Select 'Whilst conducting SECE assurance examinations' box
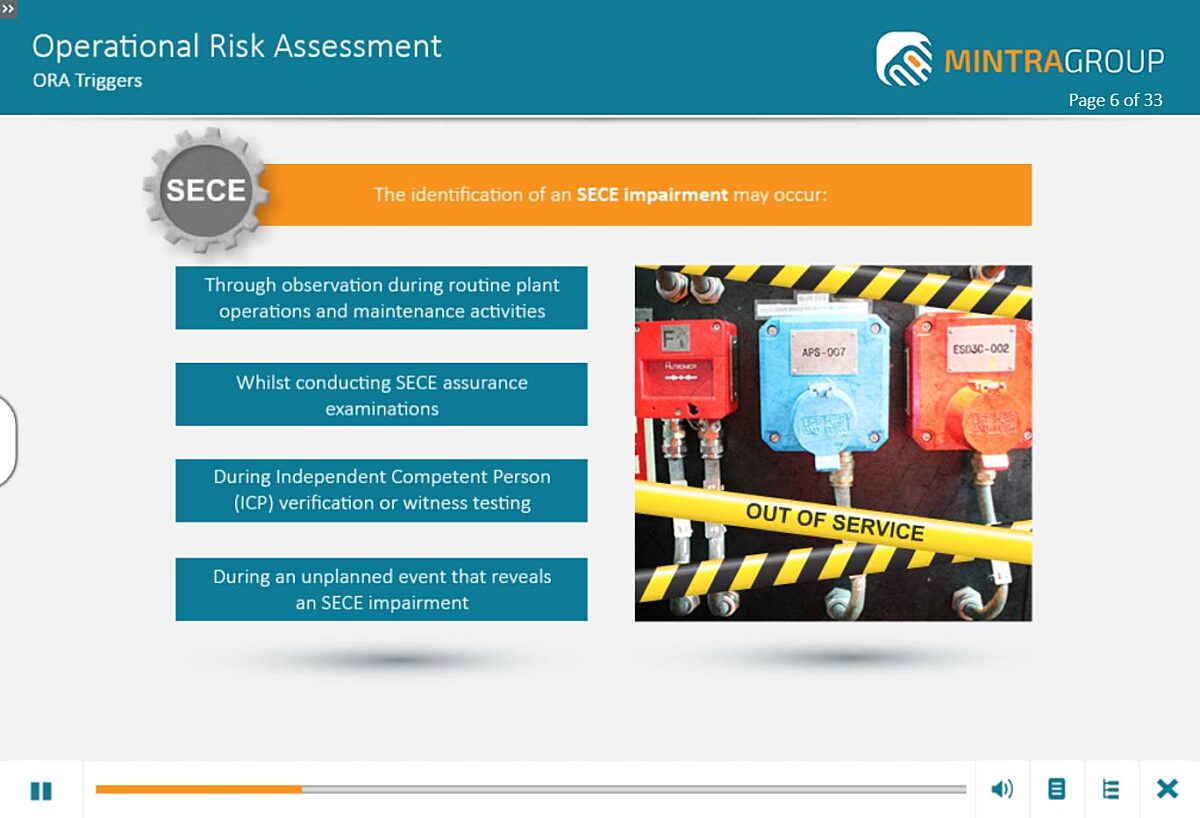 (382, 395)
